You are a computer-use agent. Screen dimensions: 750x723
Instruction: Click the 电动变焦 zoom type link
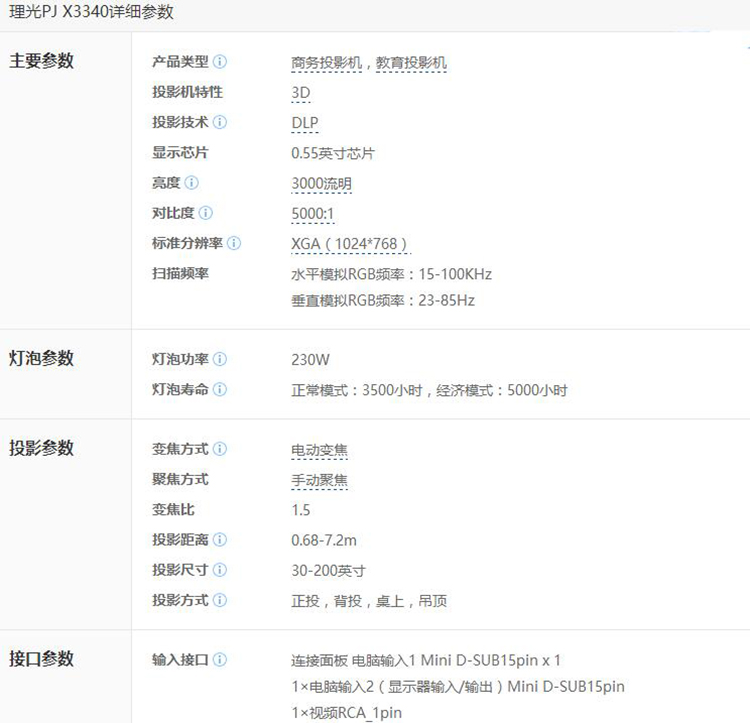coord(320,450)
